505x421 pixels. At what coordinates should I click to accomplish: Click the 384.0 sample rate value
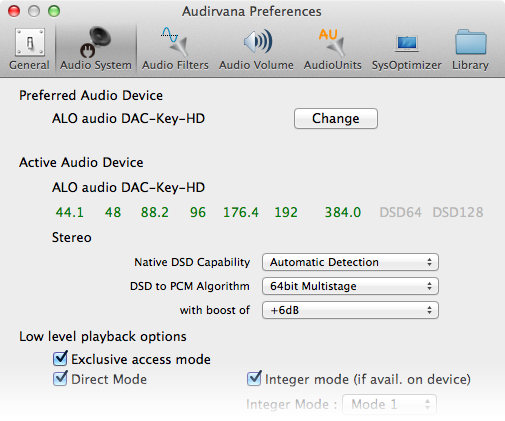tap(343, 212)
